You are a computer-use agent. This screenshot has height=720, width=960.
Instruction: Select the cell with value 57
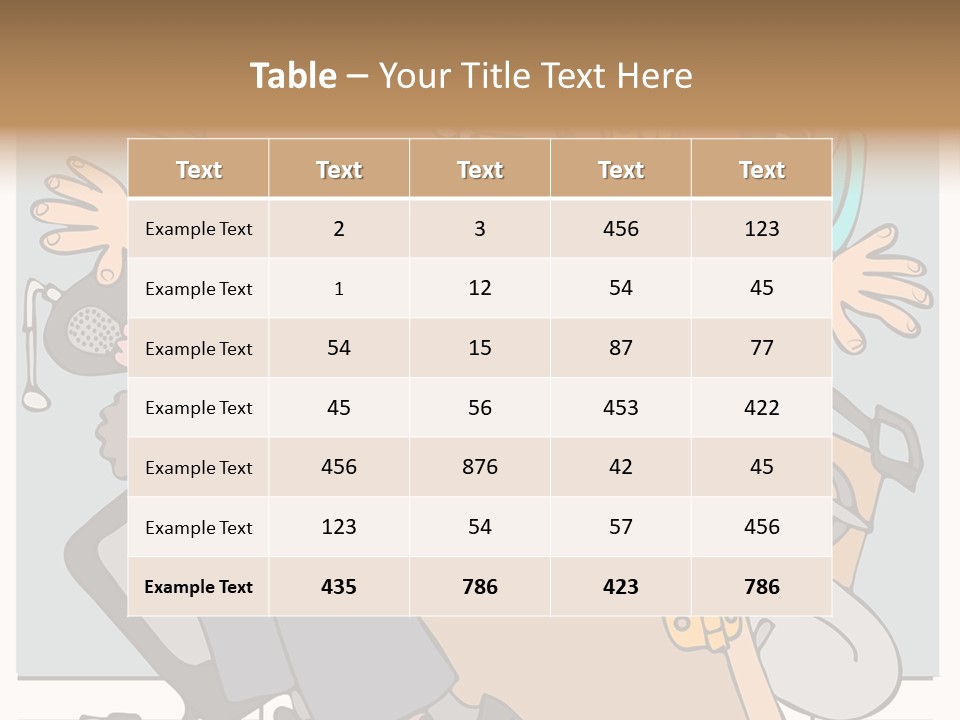tap(621, 527)
